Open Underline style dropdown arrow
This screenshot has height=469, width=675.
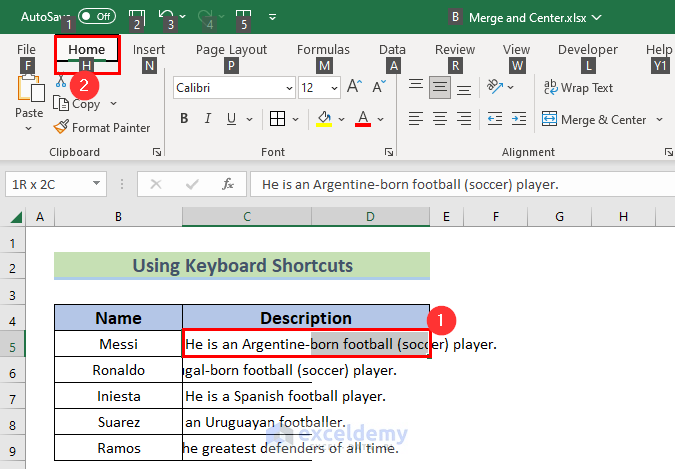point(249,119)
